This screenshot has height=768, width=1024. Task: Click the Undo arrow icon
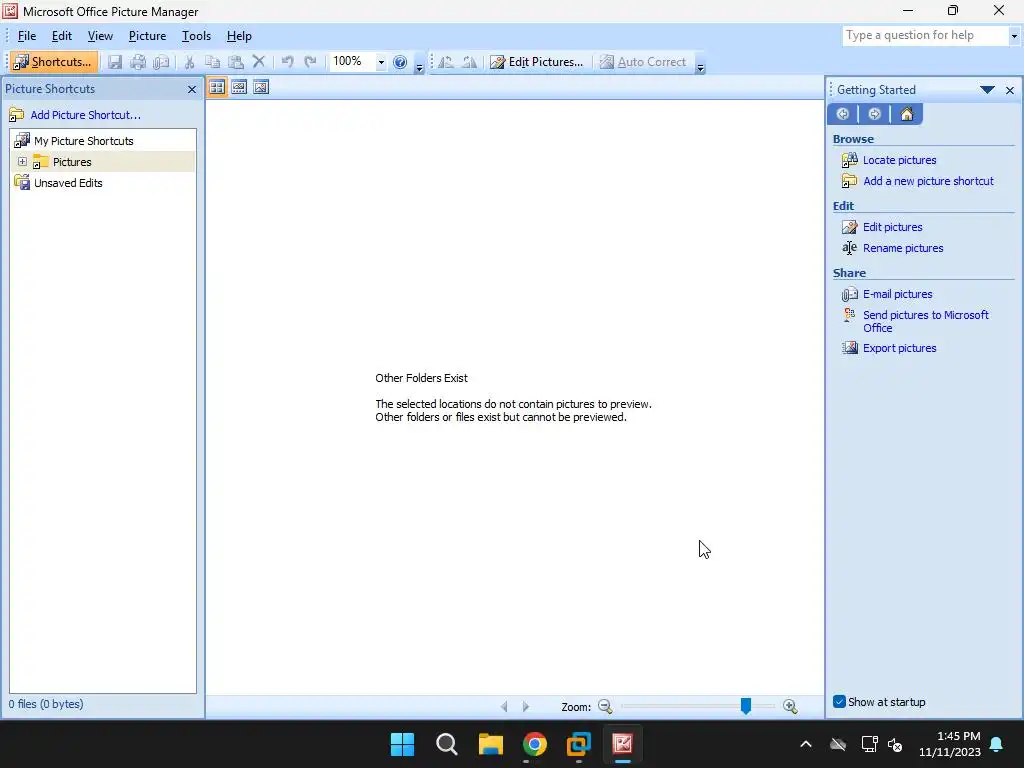tap(287, 62)
